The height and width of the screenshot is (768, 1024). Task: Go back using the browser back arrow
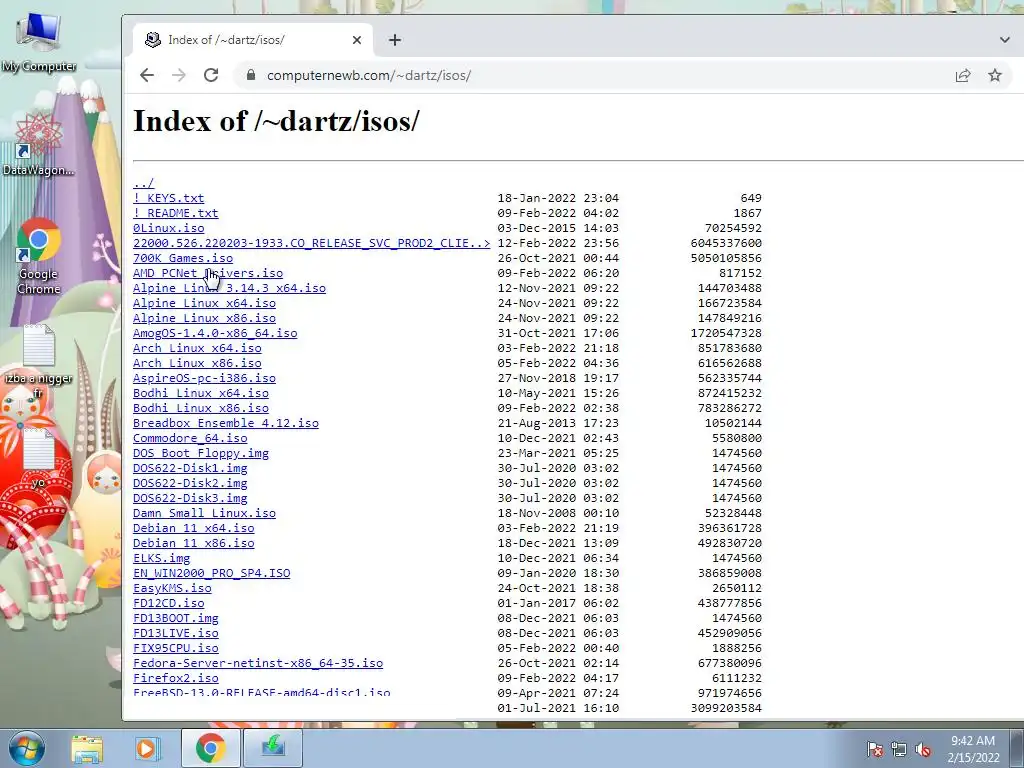pyautogui.click(x=147, y=75)
